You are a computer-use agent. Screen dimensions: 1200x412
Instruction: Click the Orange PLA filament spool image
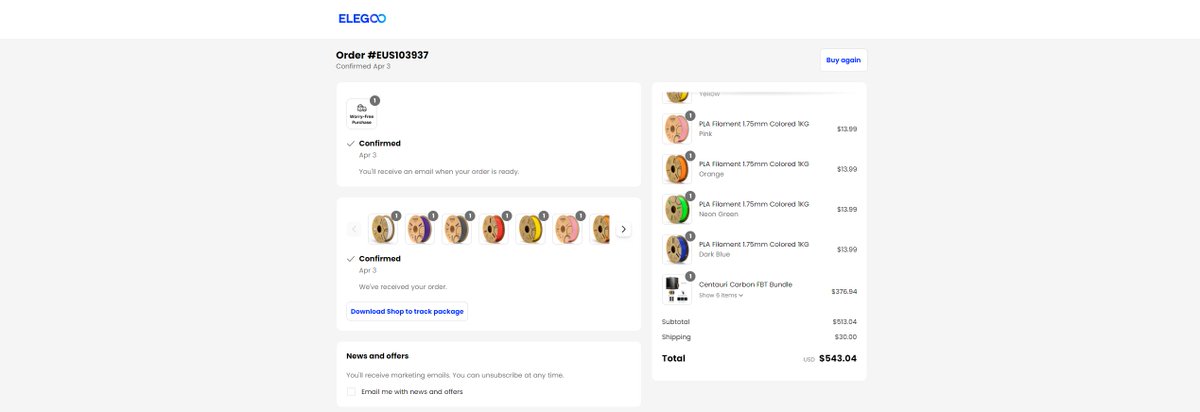677,169
